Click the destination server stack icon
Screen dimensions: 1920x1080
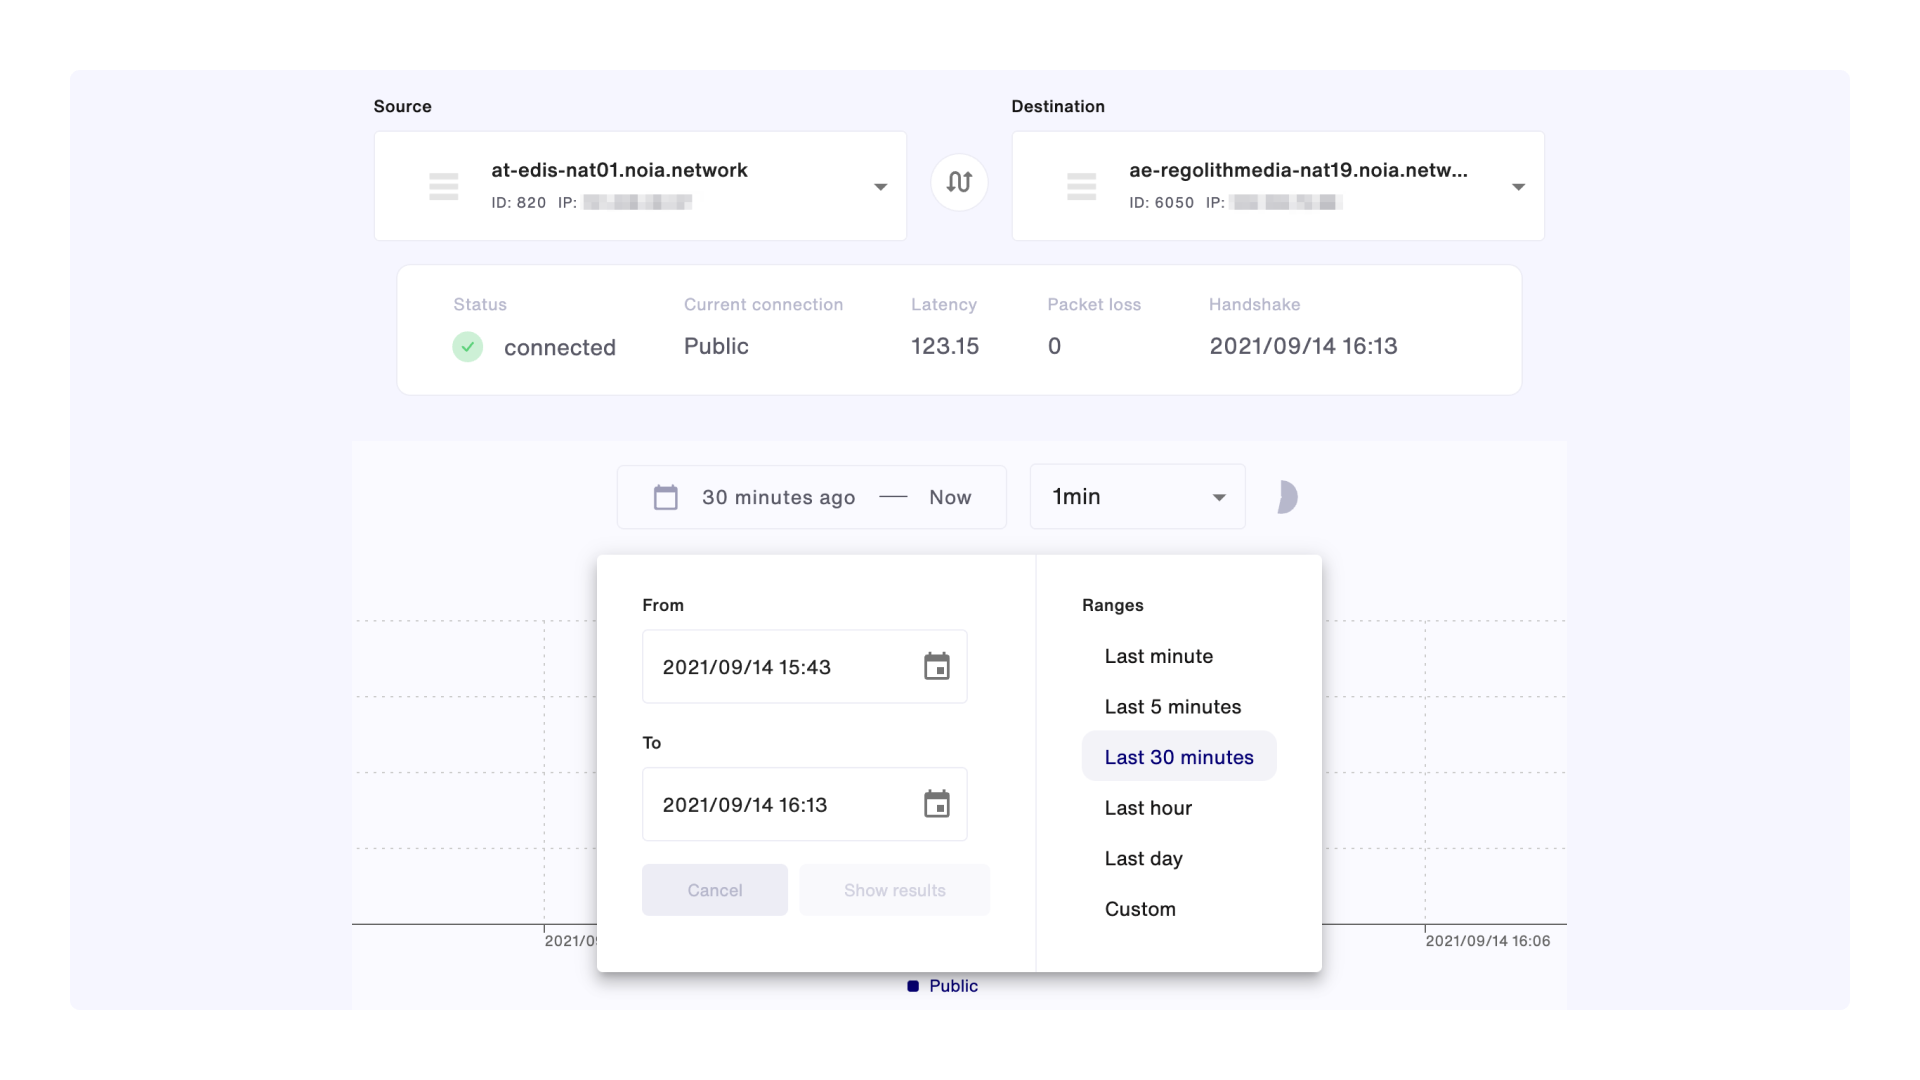1081,186
